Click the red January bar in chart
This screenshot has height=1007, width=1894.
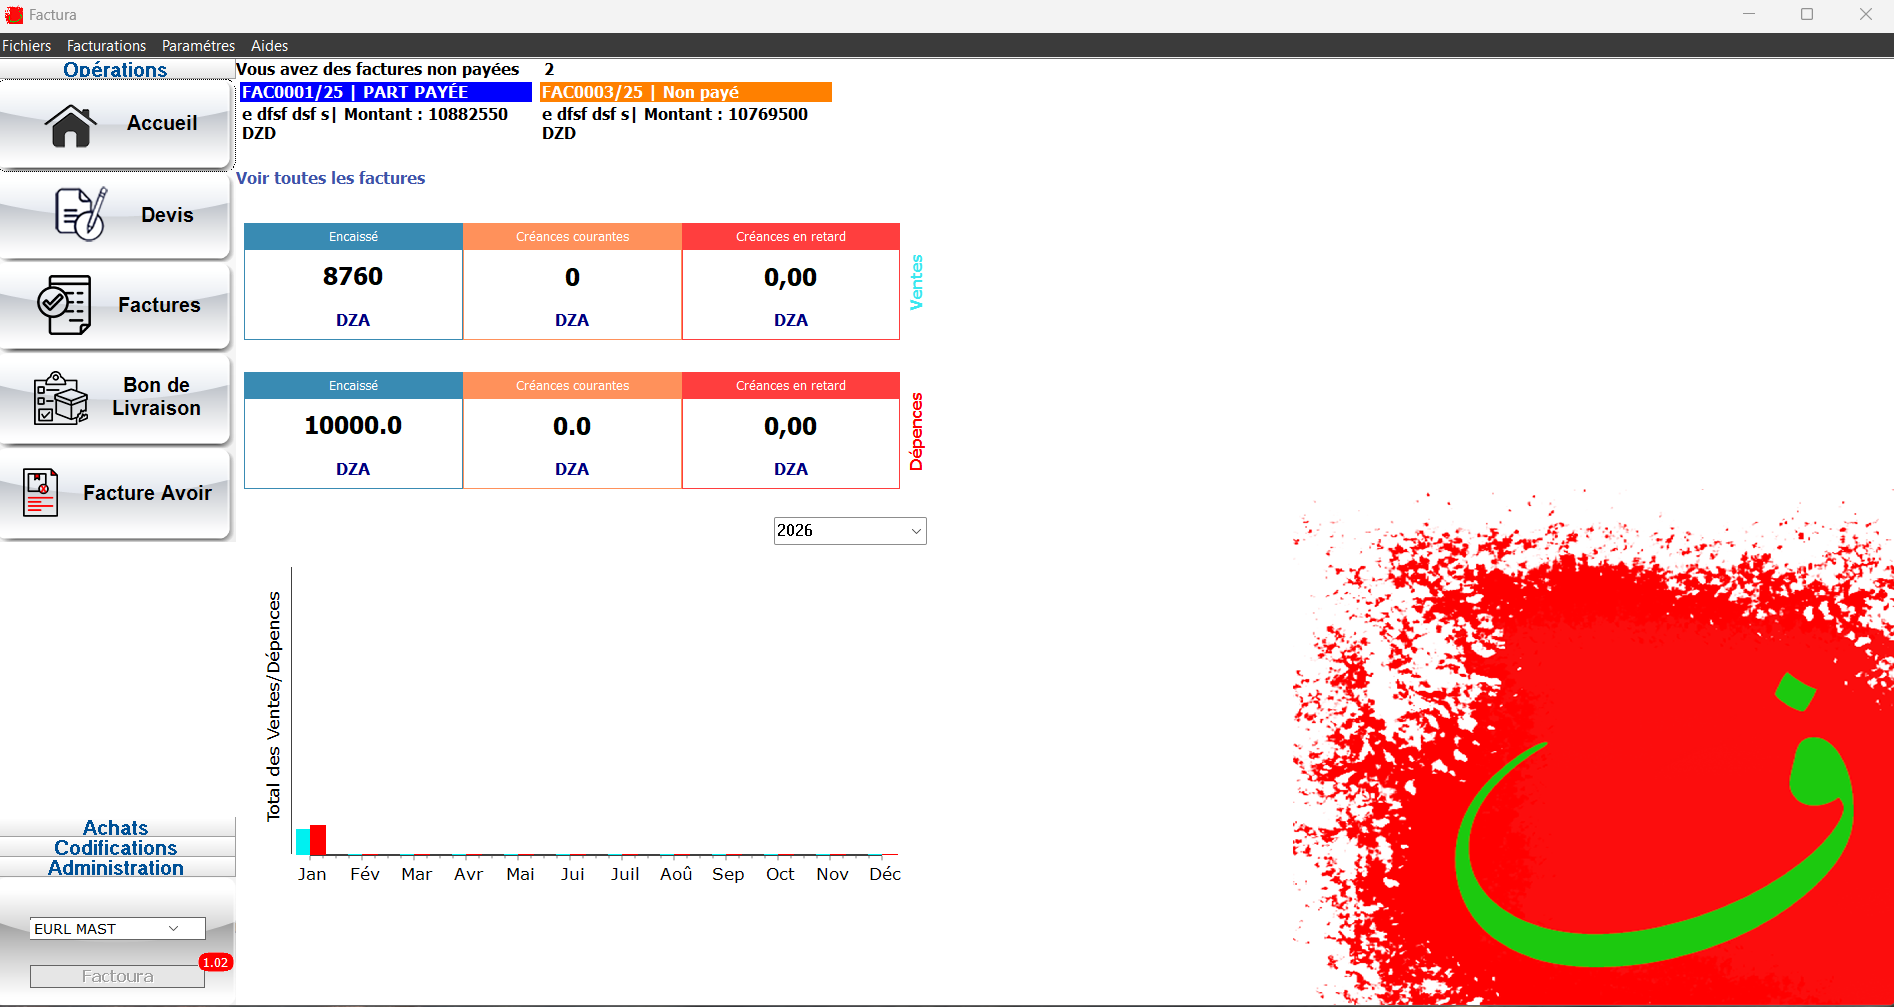point(318,840)
